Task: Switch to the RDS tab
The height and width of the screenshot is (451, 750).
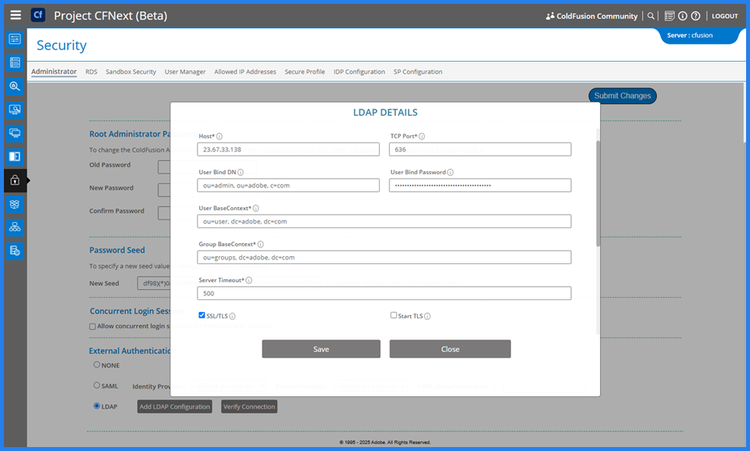Action: (x=91, y=72)
